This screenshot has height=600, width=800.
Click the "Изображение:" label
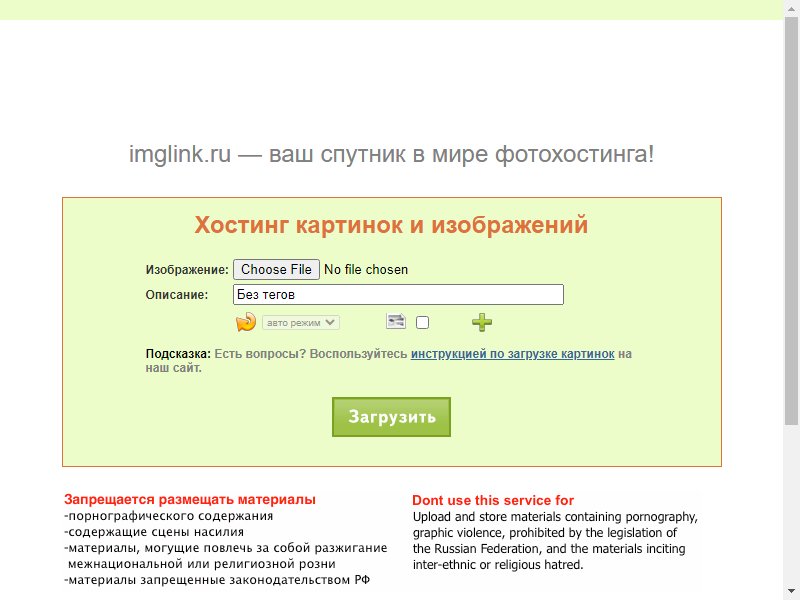click(x=187, y=270)
